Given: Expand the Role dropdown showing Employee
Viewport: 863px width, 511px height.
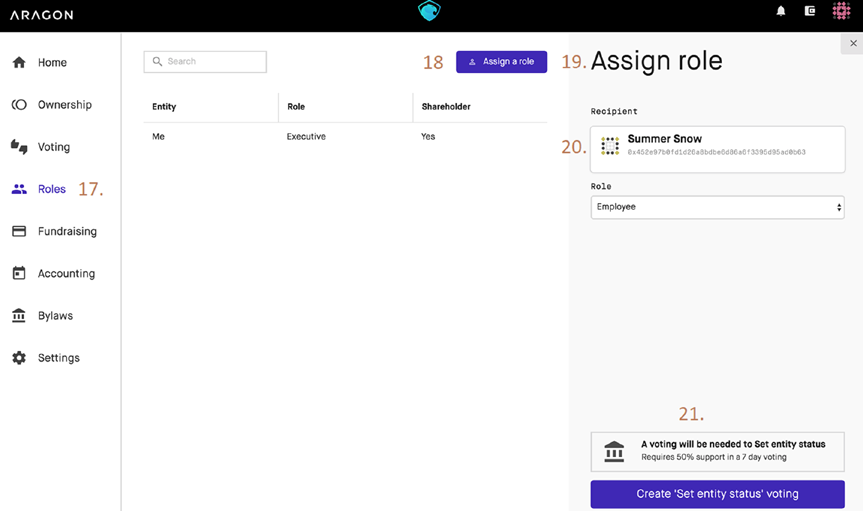Looking at the screenshot, I should point(717,207).
